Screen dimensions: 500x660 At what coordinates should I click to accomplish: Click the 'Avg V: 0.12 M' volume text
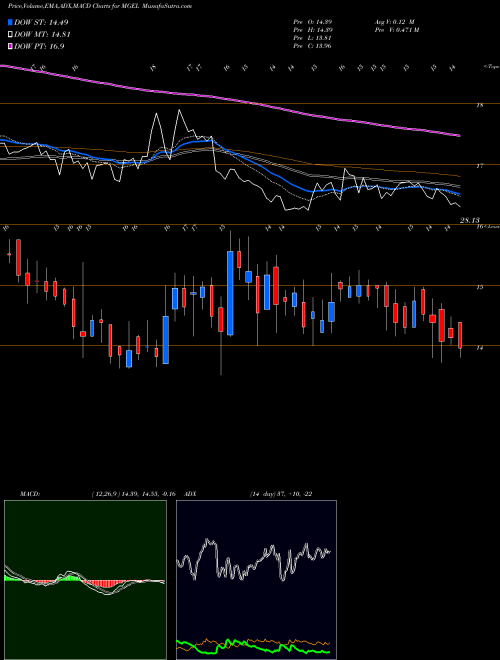pos(397,21)
